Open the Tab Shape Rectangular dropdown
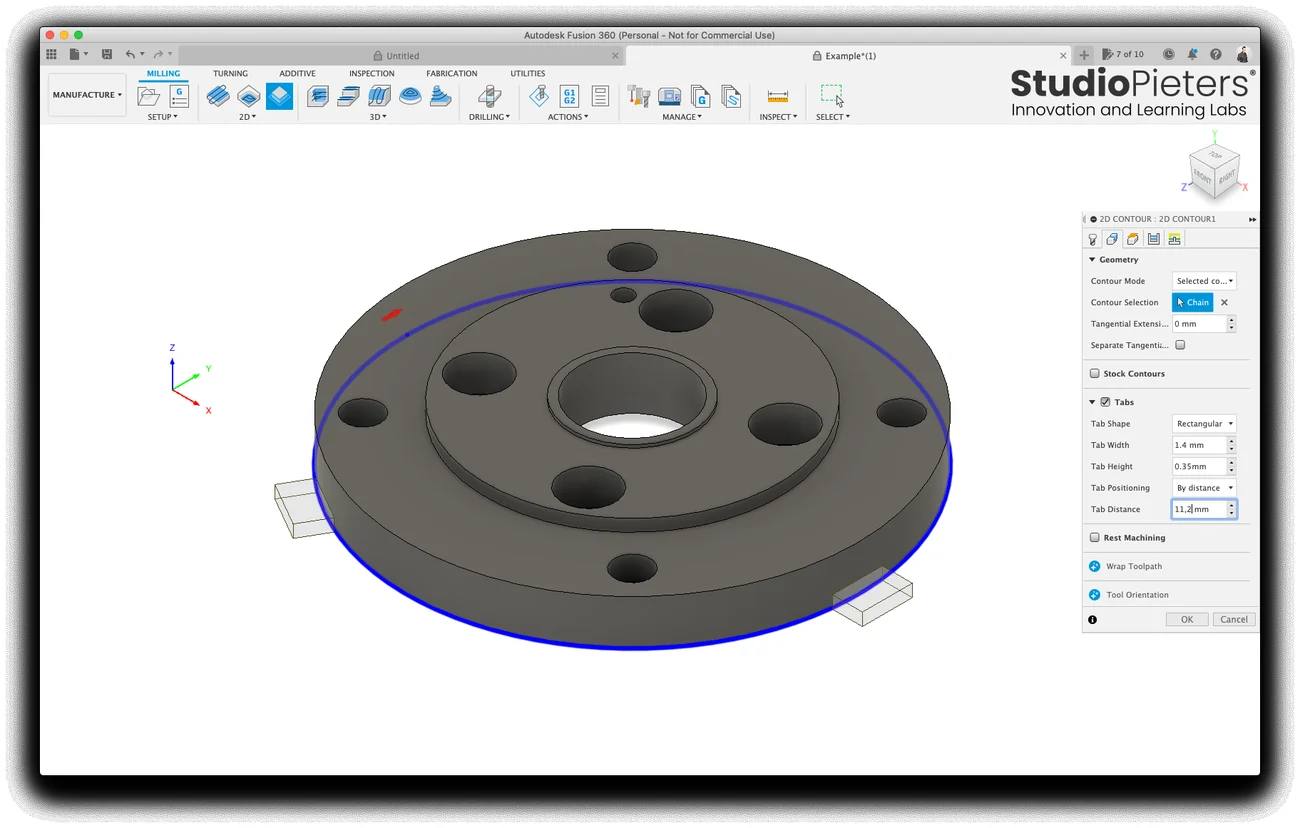The image size is (1300, 828). (x=1204, y=424)
